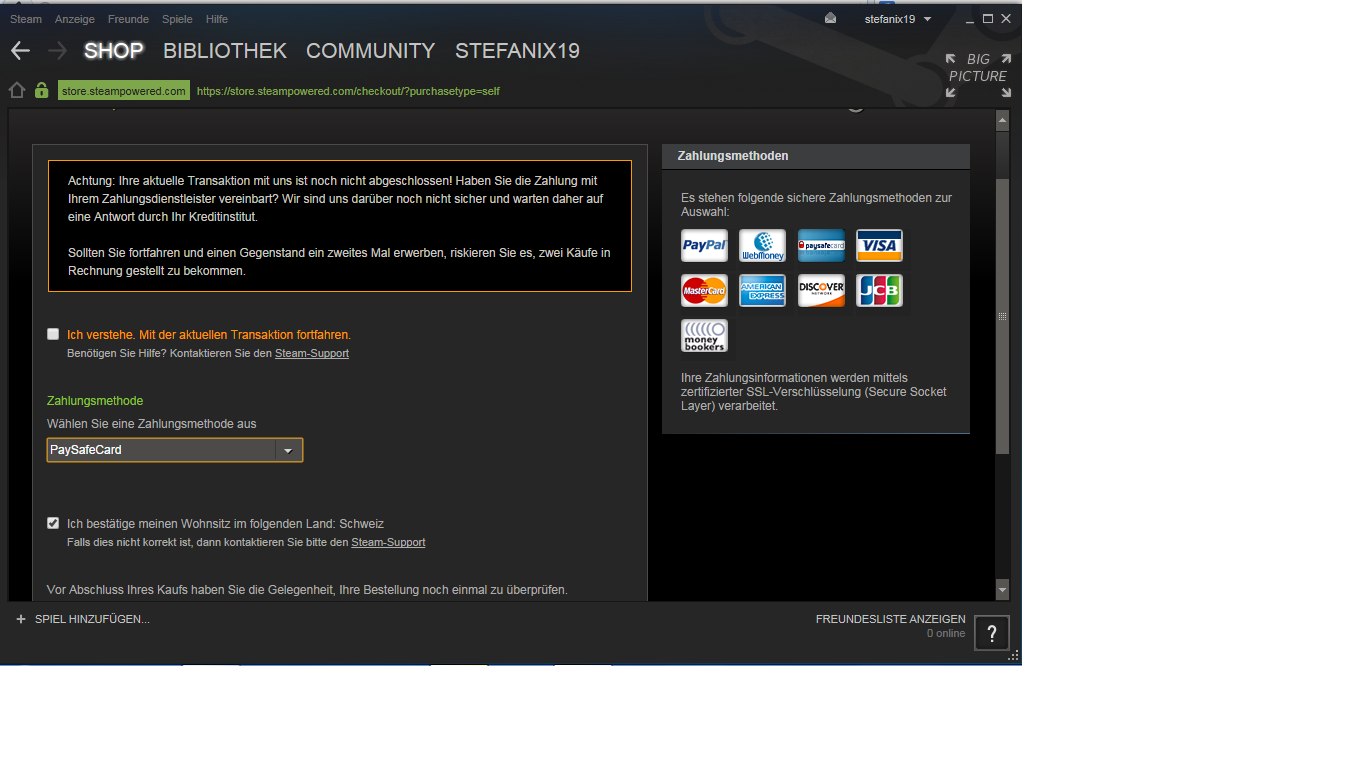Click the VISA payment logo

[879, 245]
